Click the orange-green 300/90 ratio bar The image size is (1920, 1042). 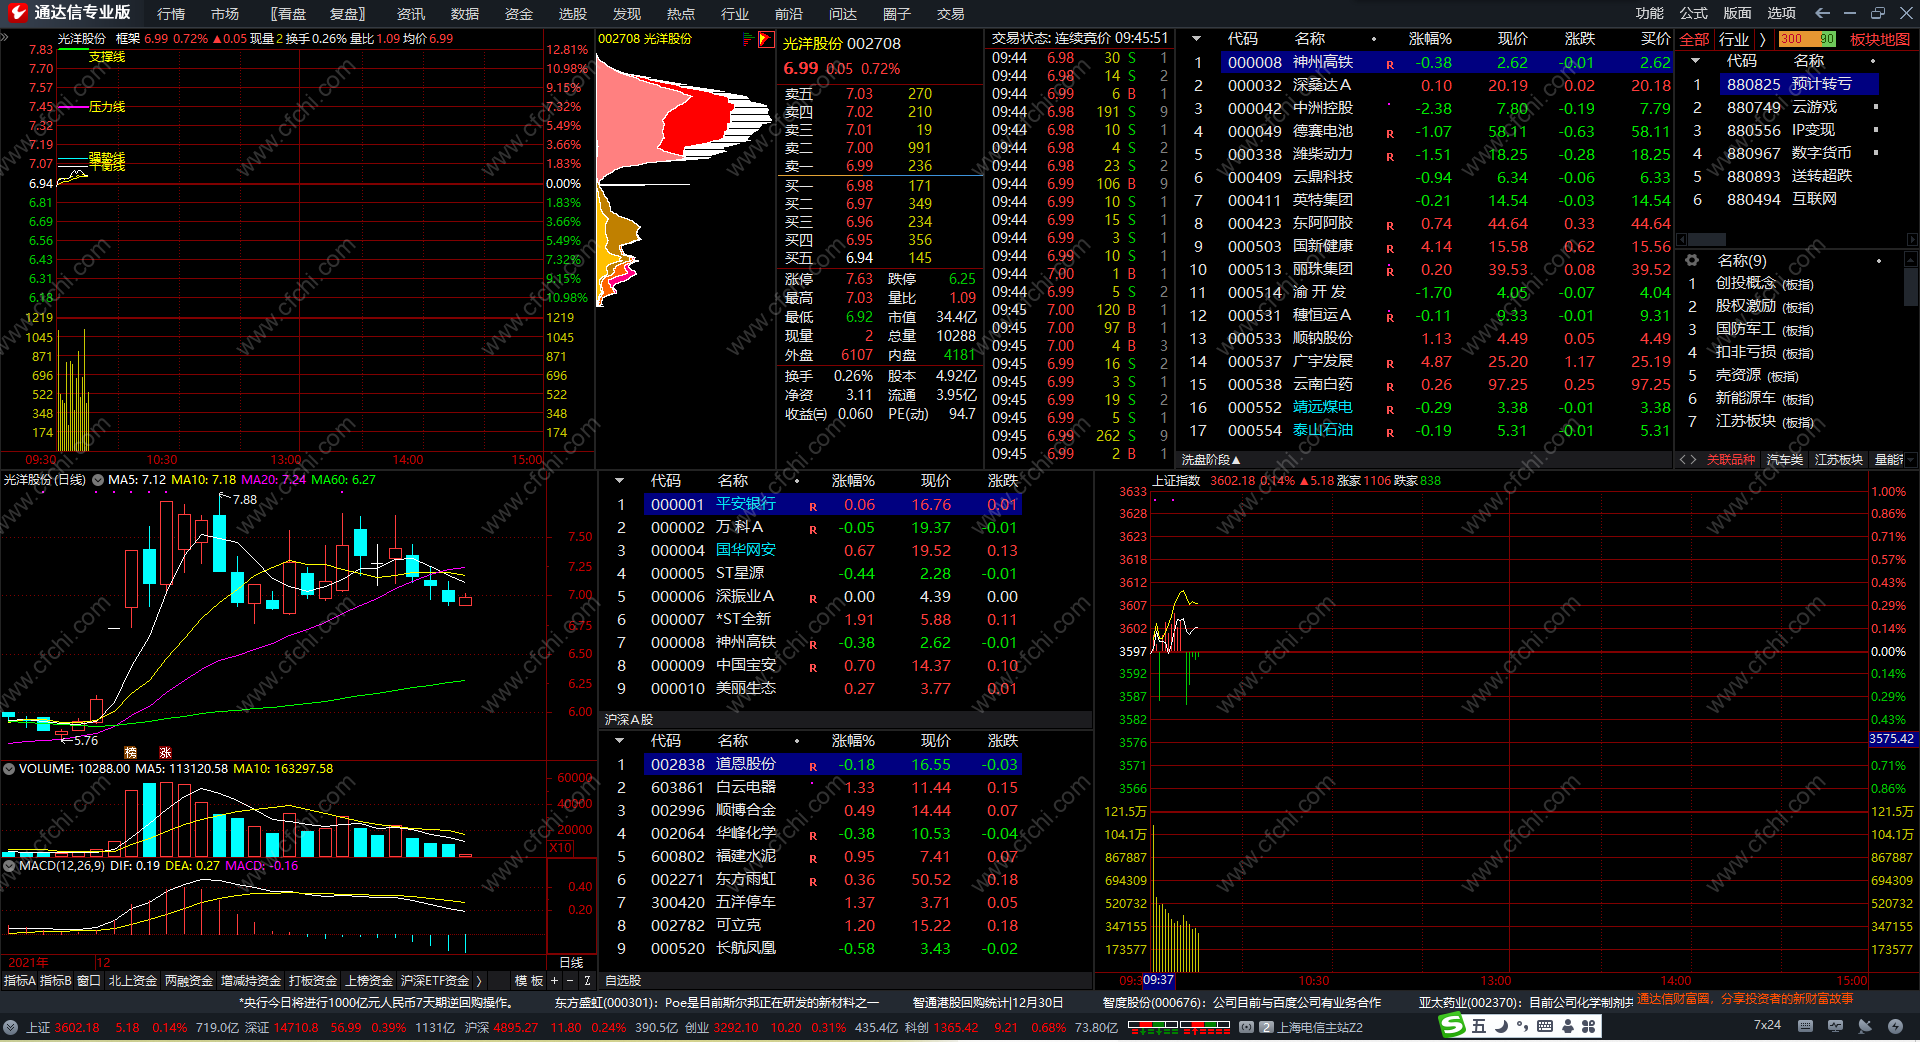(x=1807, y=39)
